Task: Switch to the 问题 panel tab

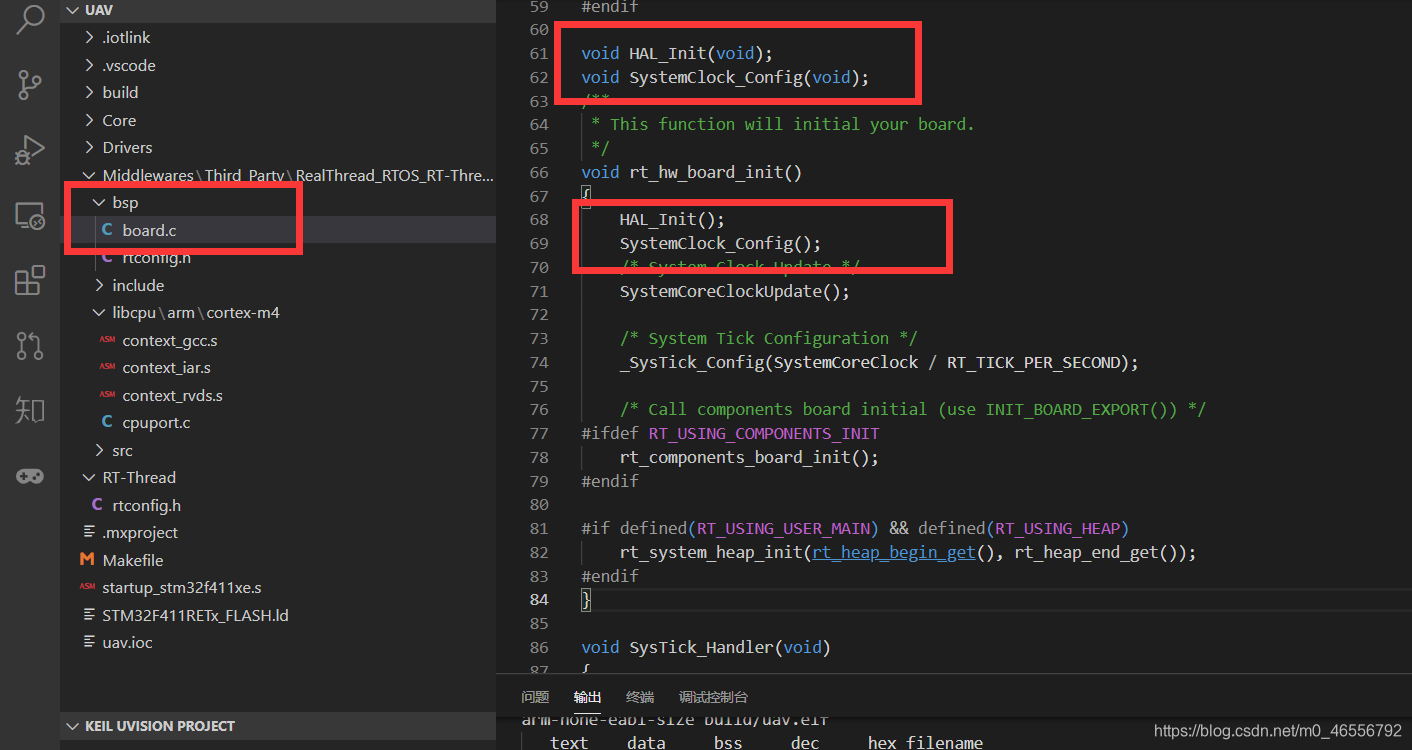Action: point(535,697)
